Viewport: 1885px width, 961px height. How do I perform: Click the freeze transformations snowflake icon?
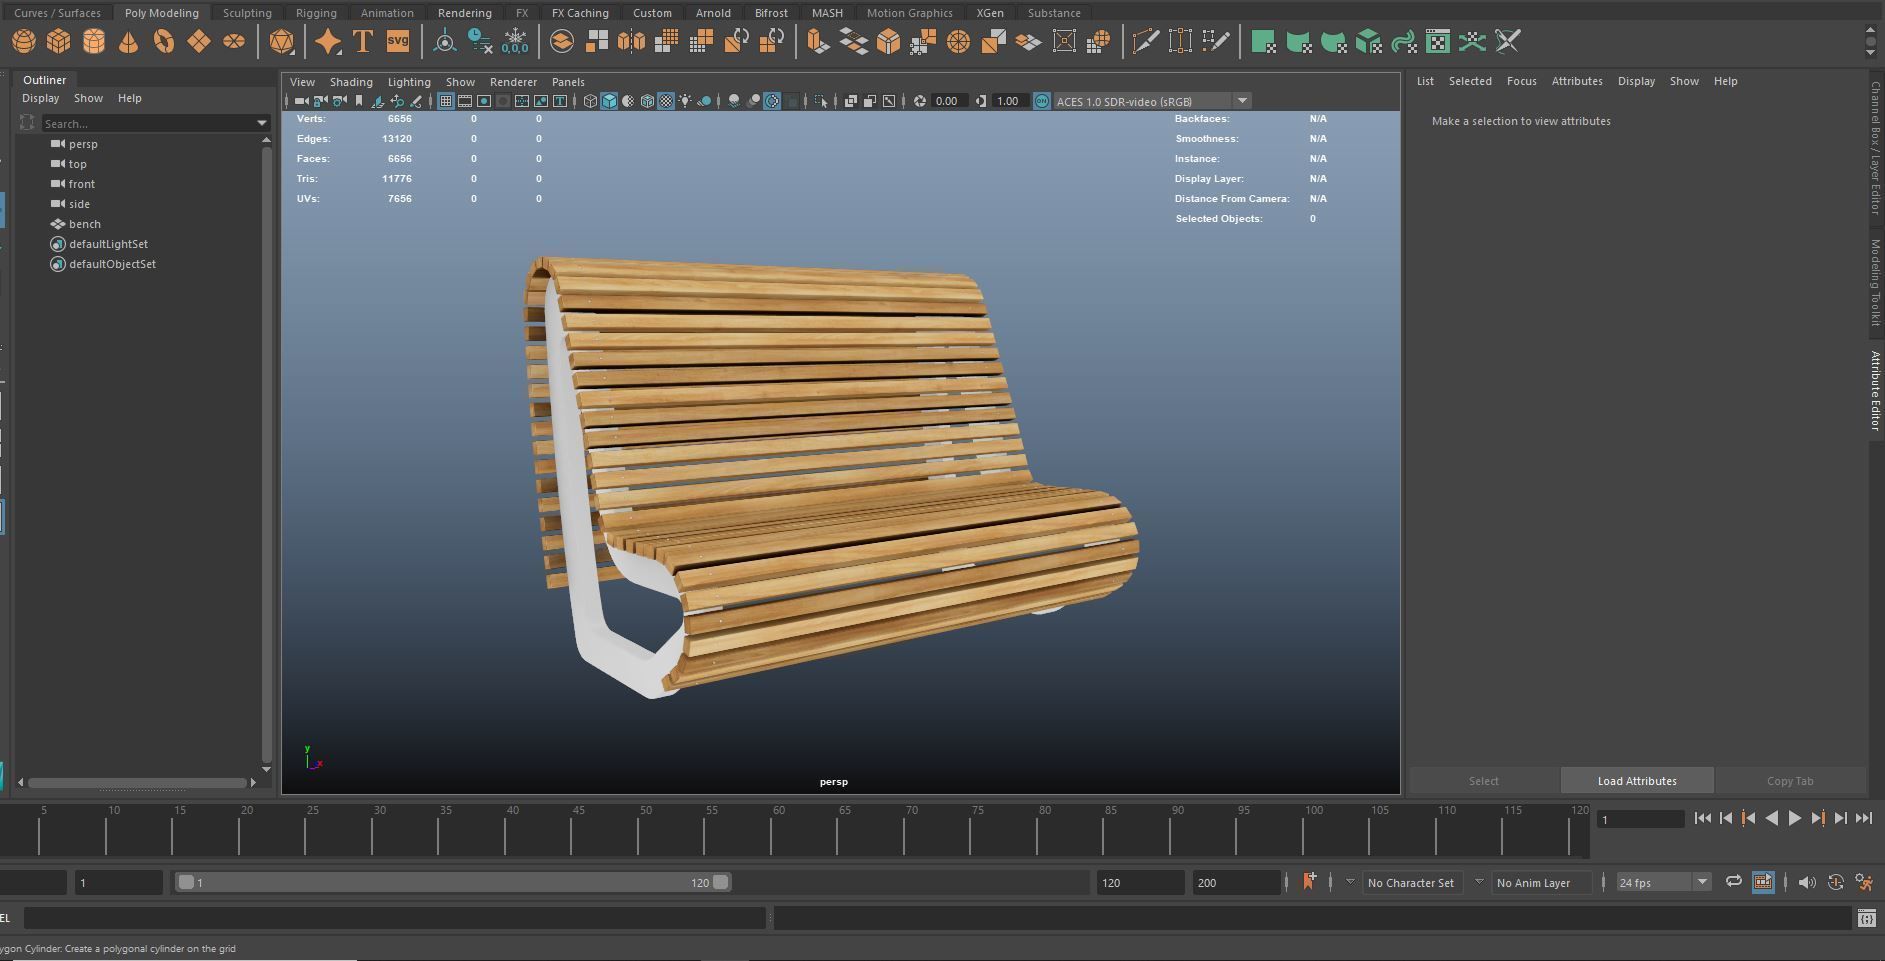[515, 41]
